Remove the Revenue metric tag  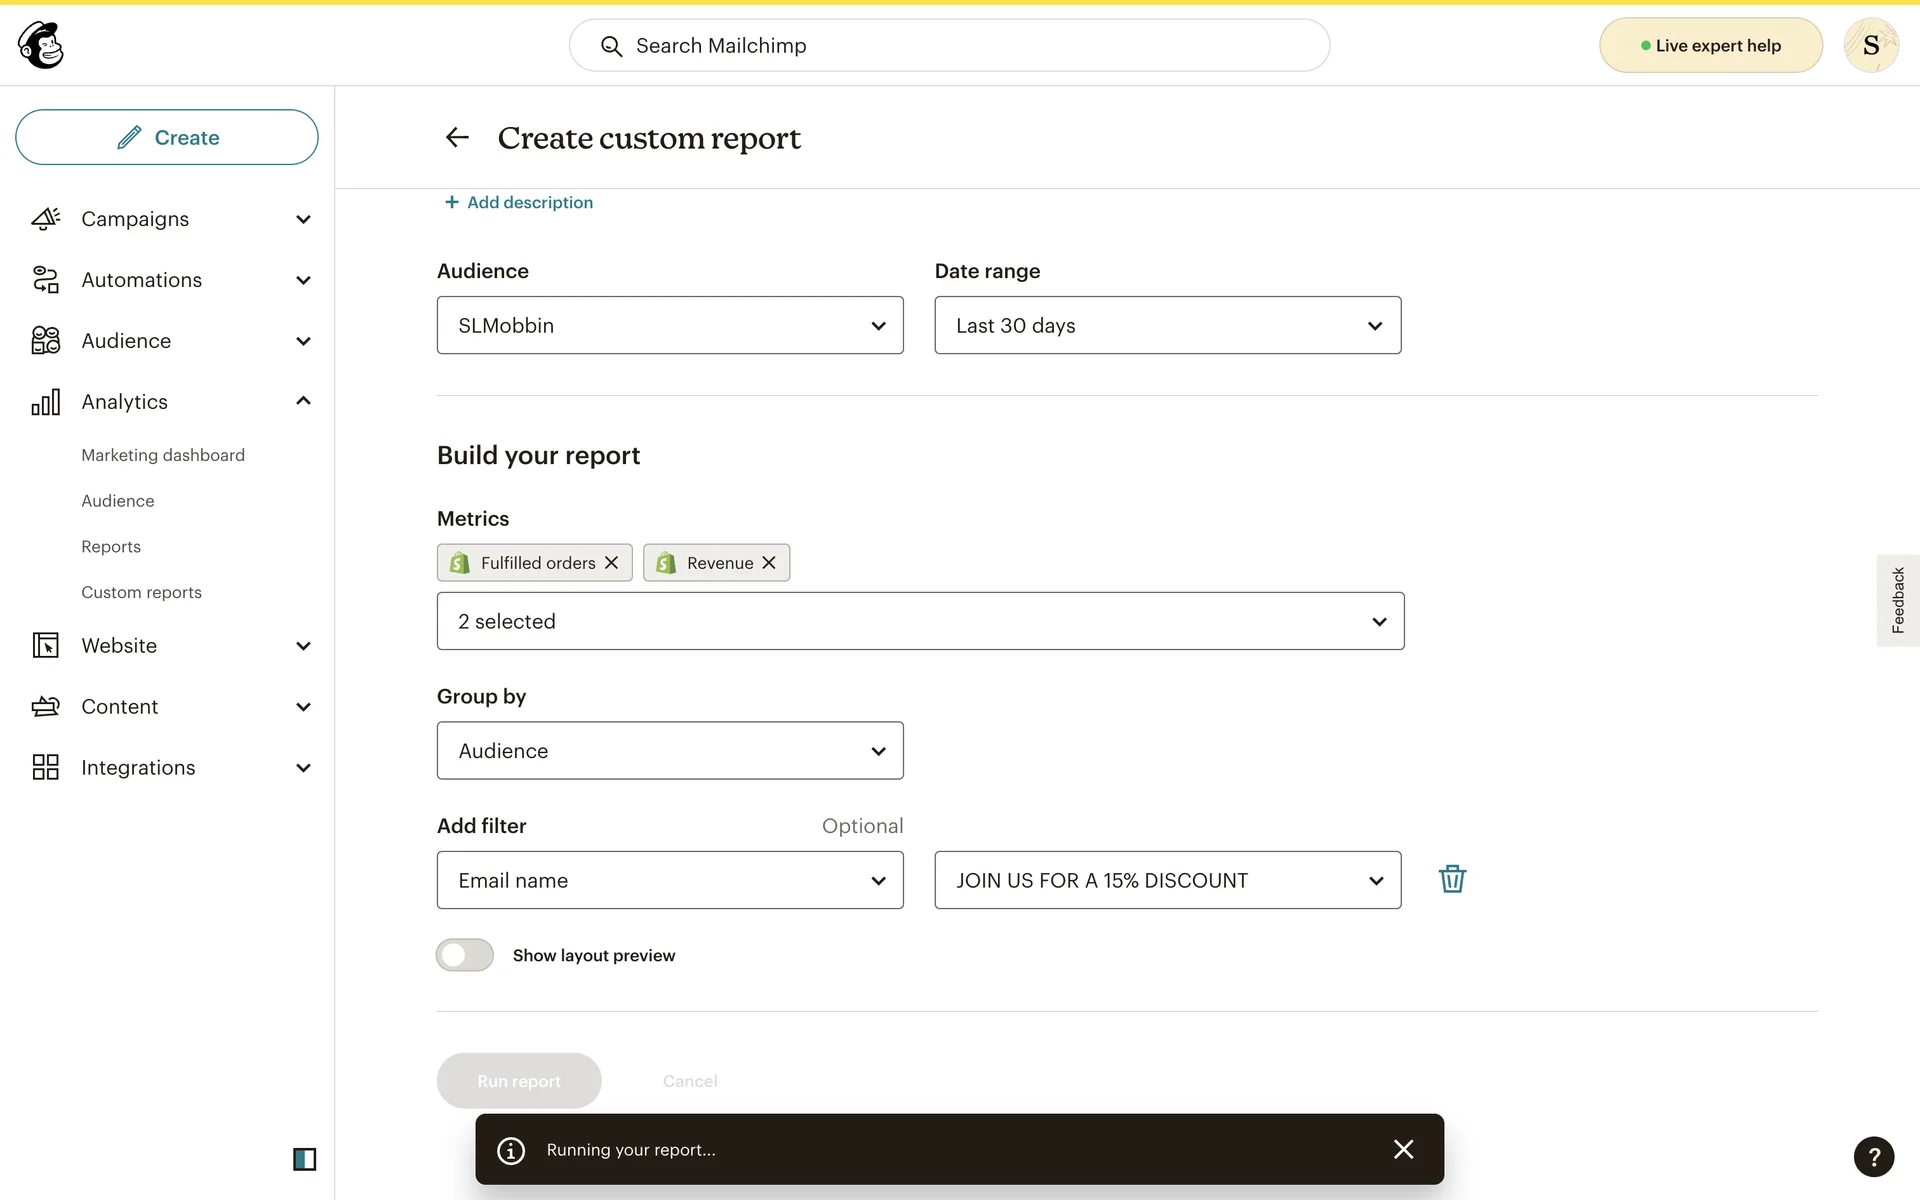coord(769,563)
